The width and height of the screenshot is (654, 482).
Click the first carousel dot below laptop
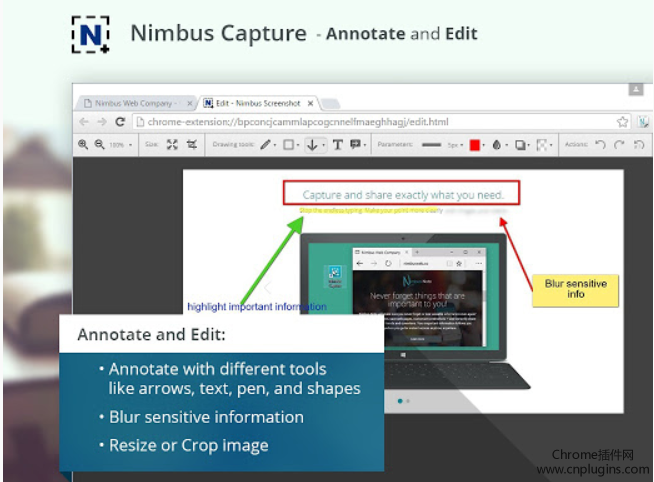400,401
